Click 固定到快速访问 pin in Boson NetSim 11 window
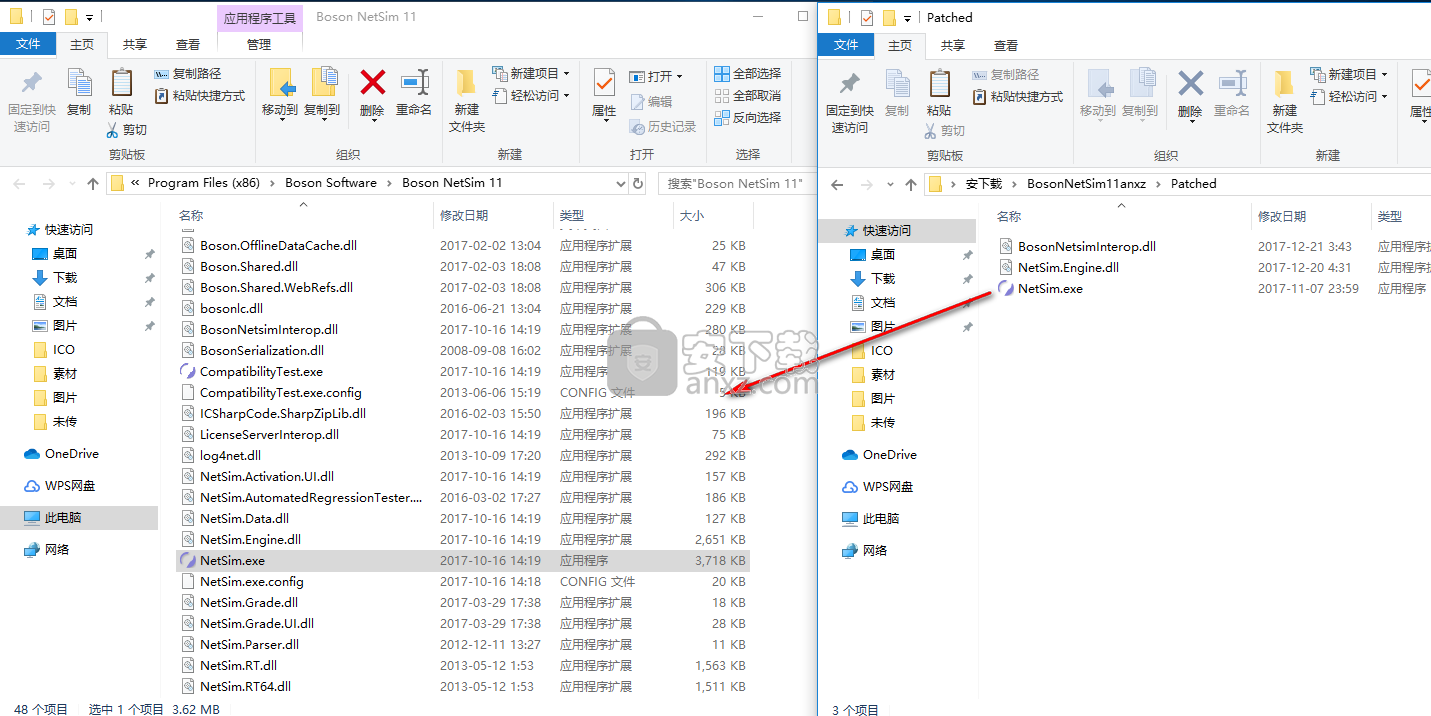 click(x=33, y=100)
